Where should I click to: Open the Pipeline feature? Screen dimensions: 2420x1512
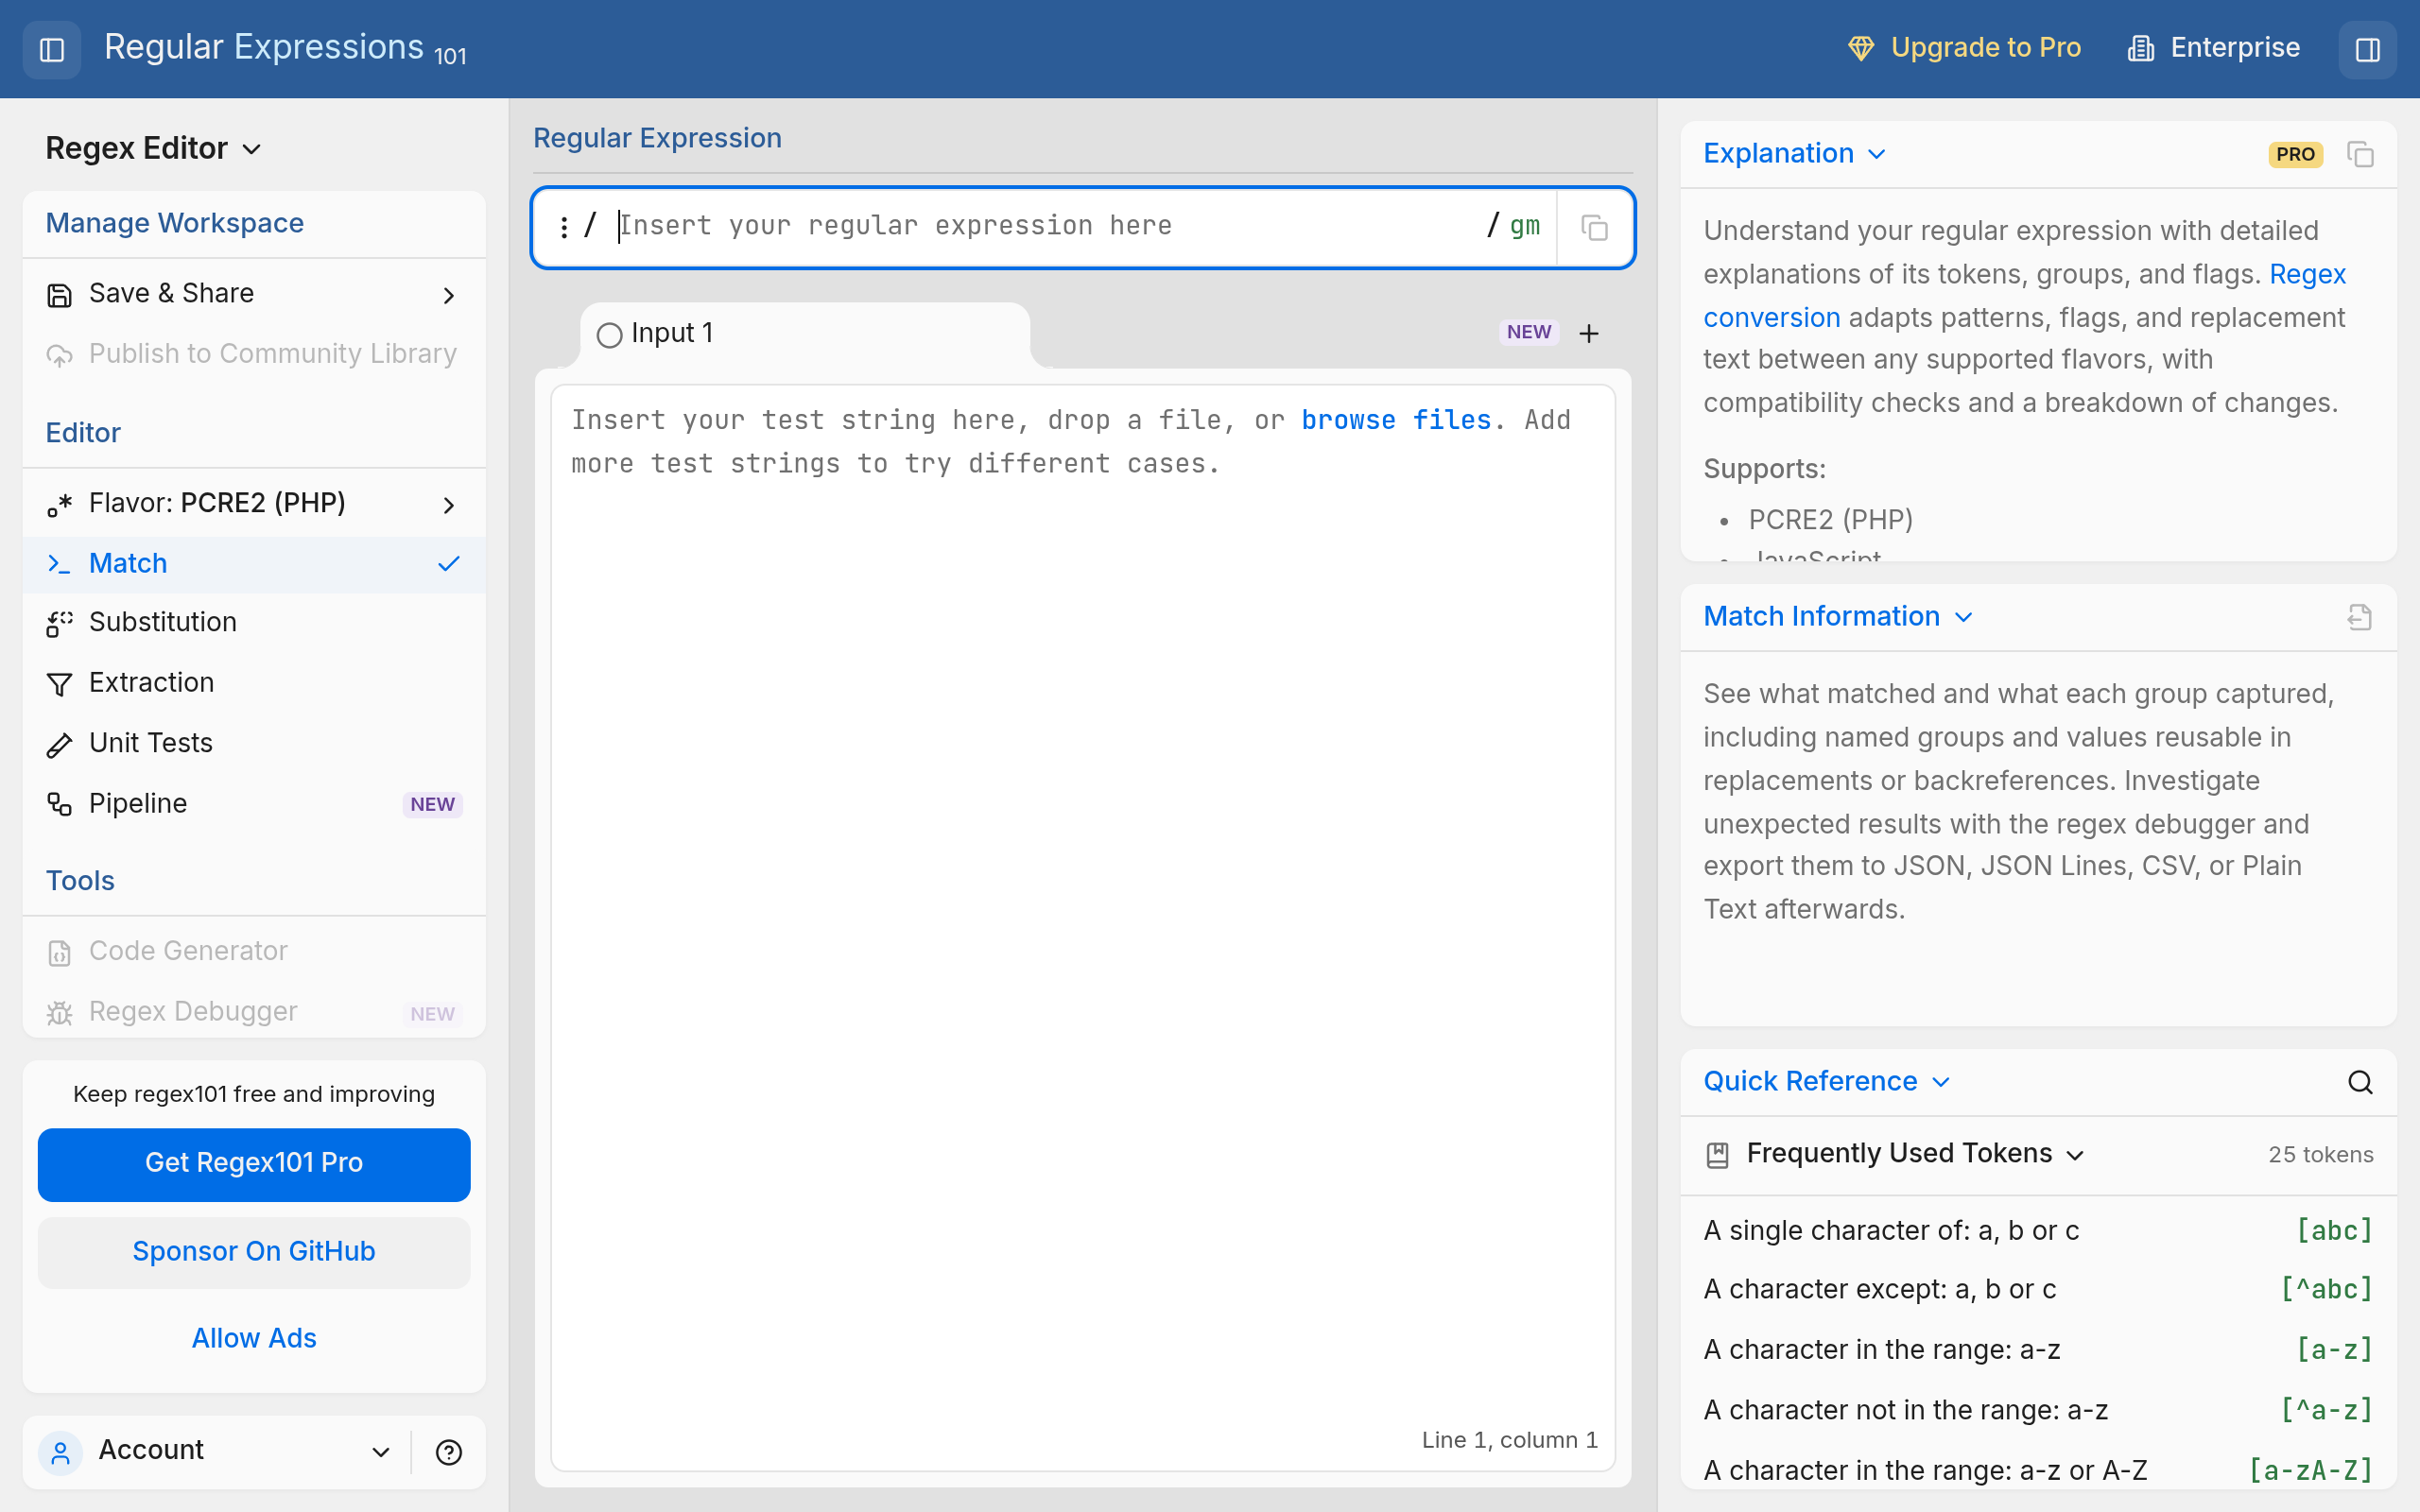pyautogui.click(x=254, y=804)
